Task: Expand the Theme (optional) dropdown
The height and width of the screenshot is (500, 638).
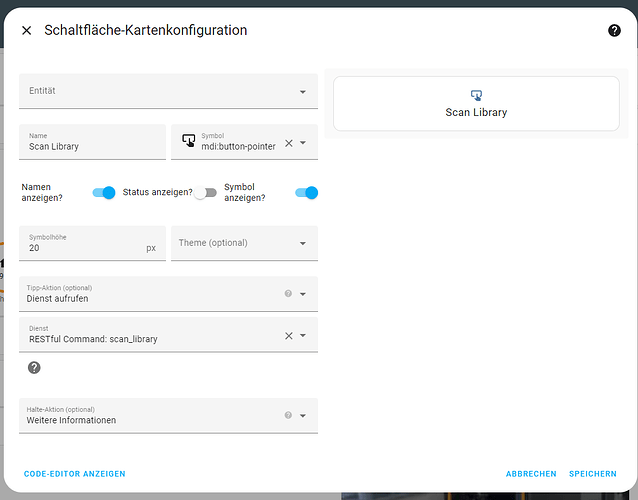Action: coord(303,243)
